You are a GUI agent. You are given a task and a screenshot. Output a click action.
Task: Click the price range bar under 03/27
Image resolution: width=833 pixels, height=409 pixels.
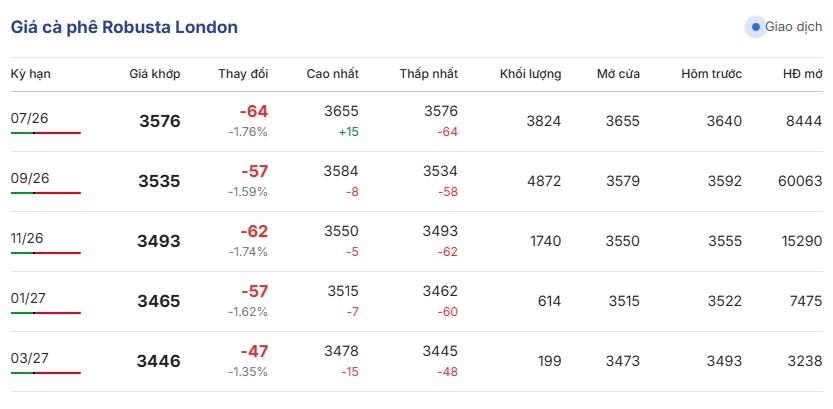point(46,373)
